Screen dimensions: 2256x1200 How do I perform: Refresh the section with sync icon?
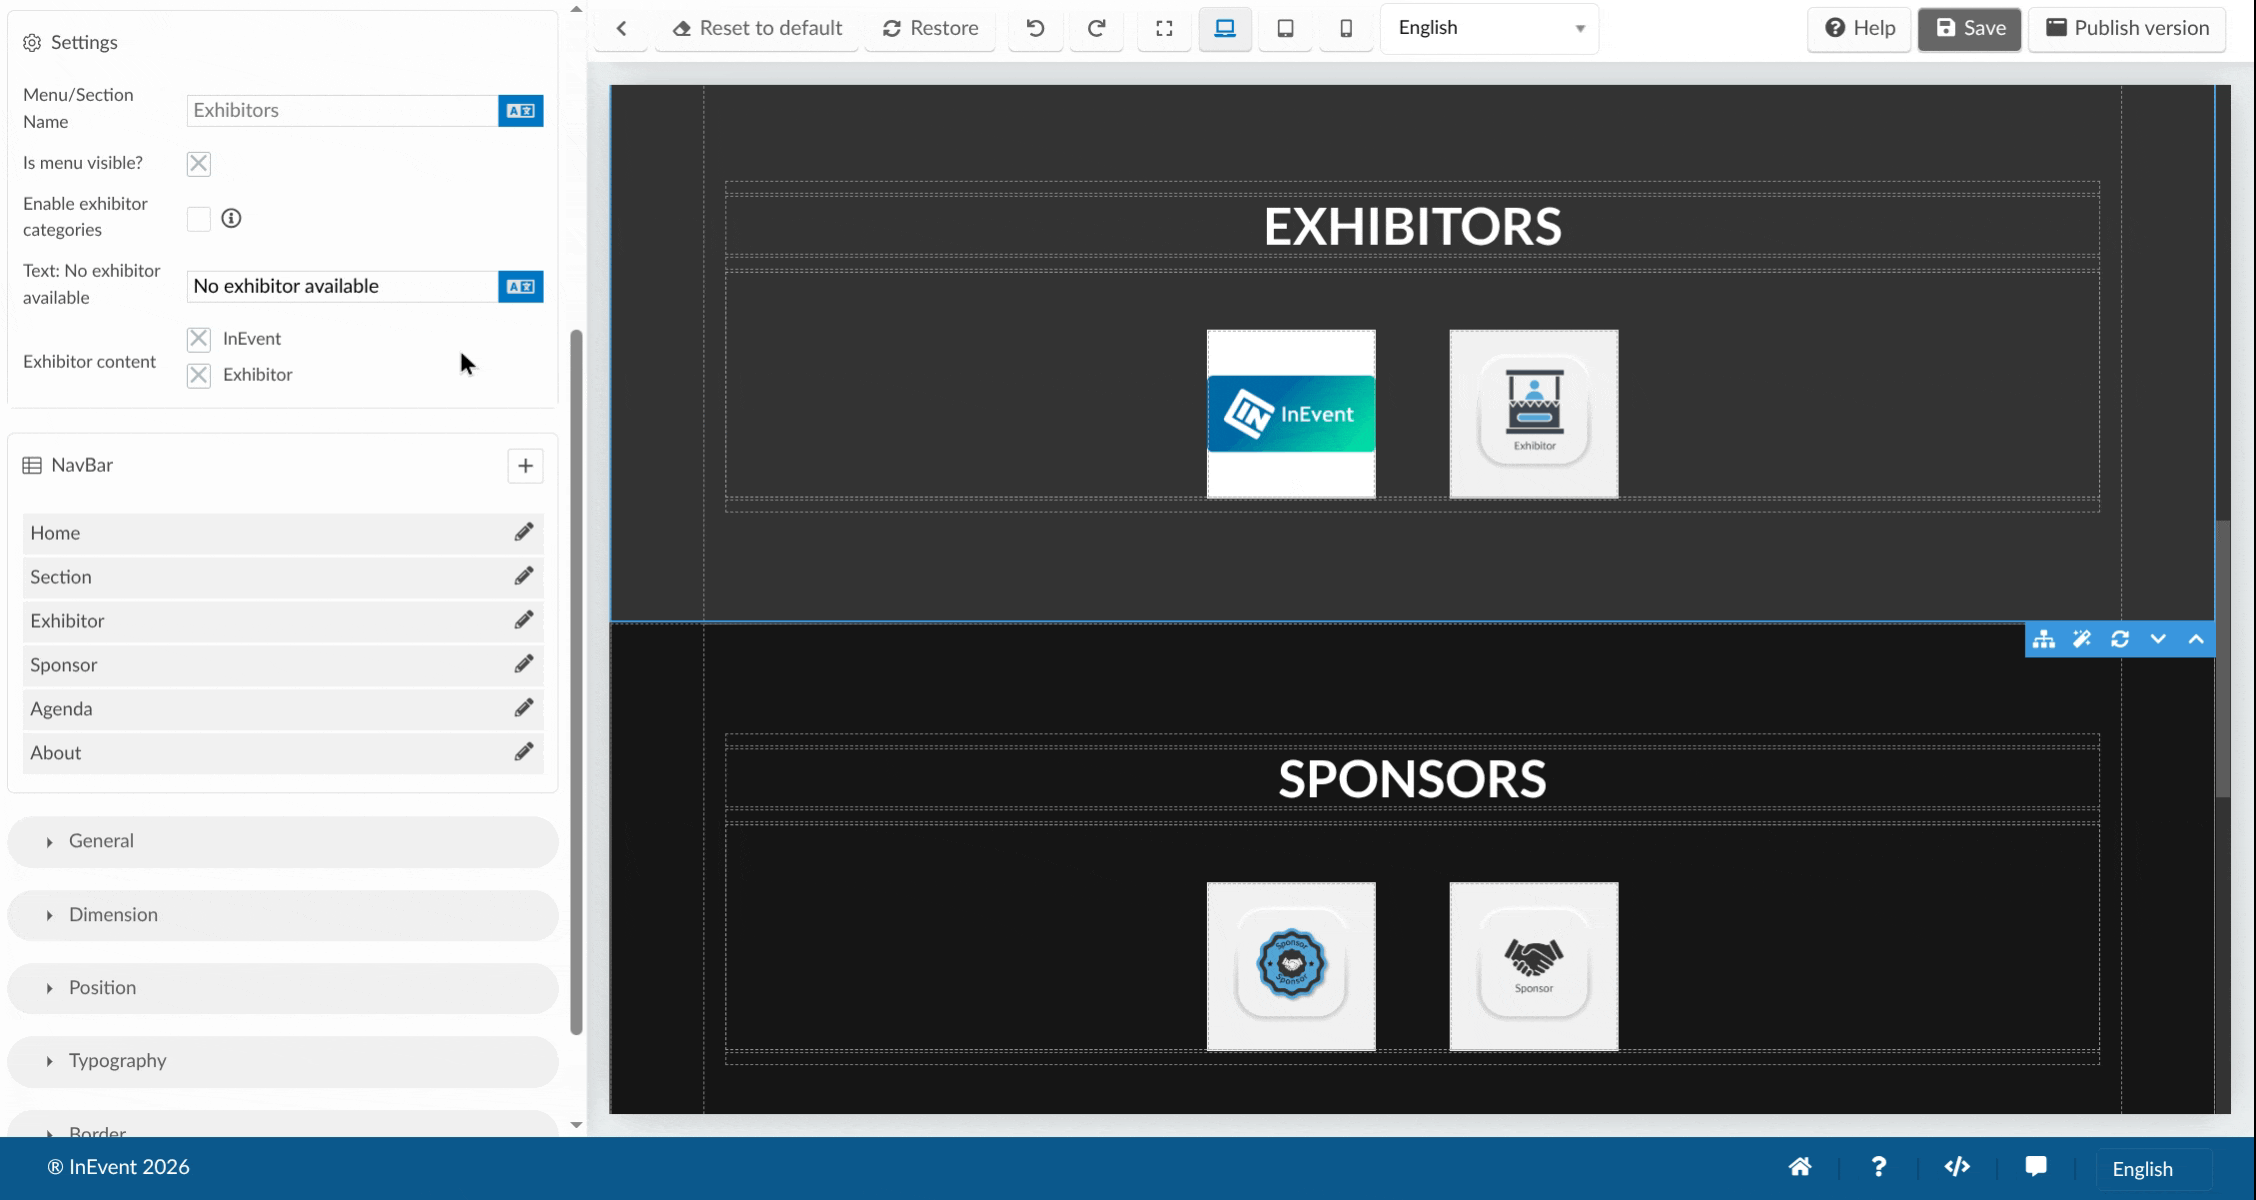tap(2120, 639)
